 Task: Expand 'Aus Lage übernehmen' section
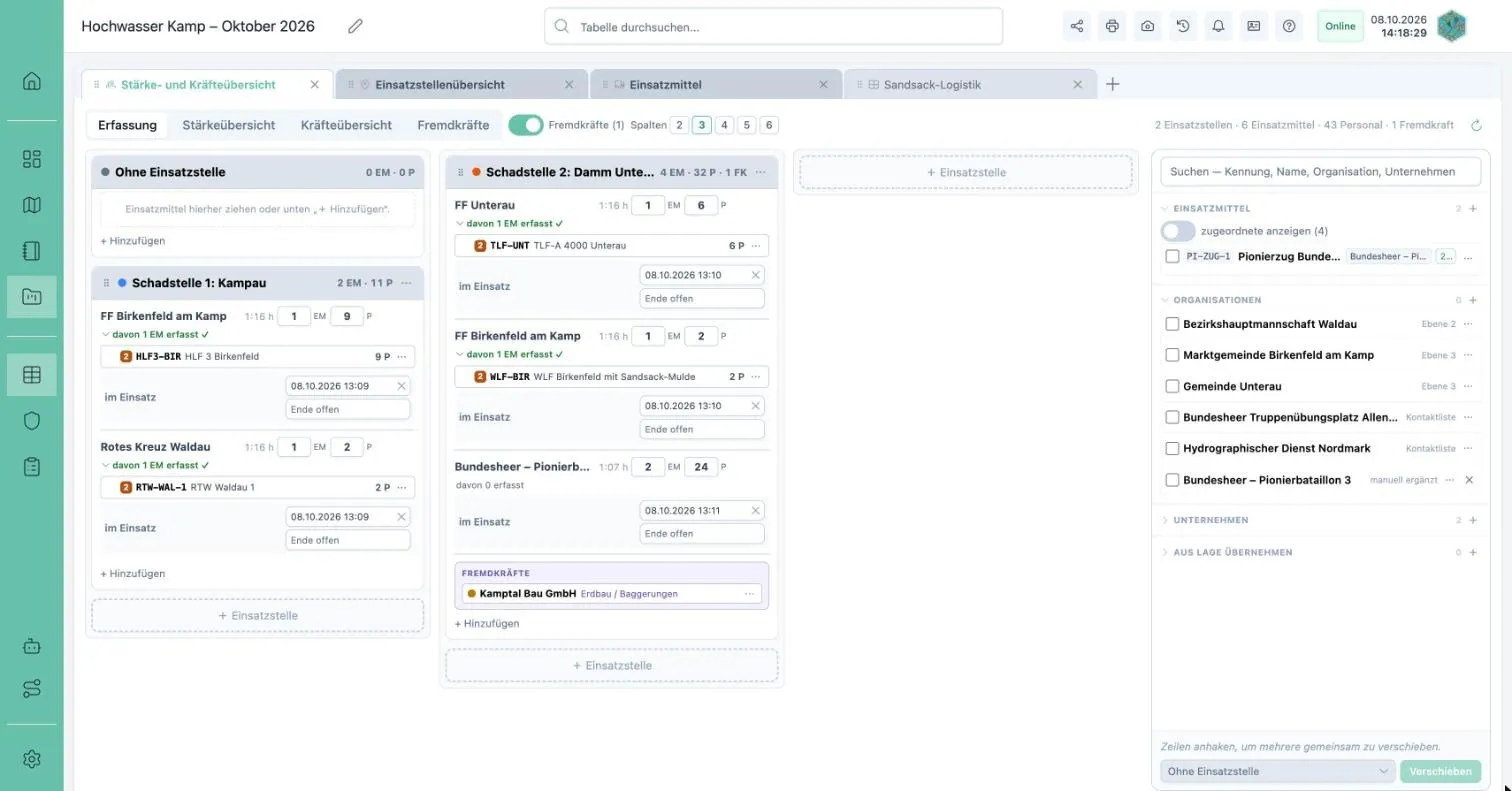pos(1165,552)
